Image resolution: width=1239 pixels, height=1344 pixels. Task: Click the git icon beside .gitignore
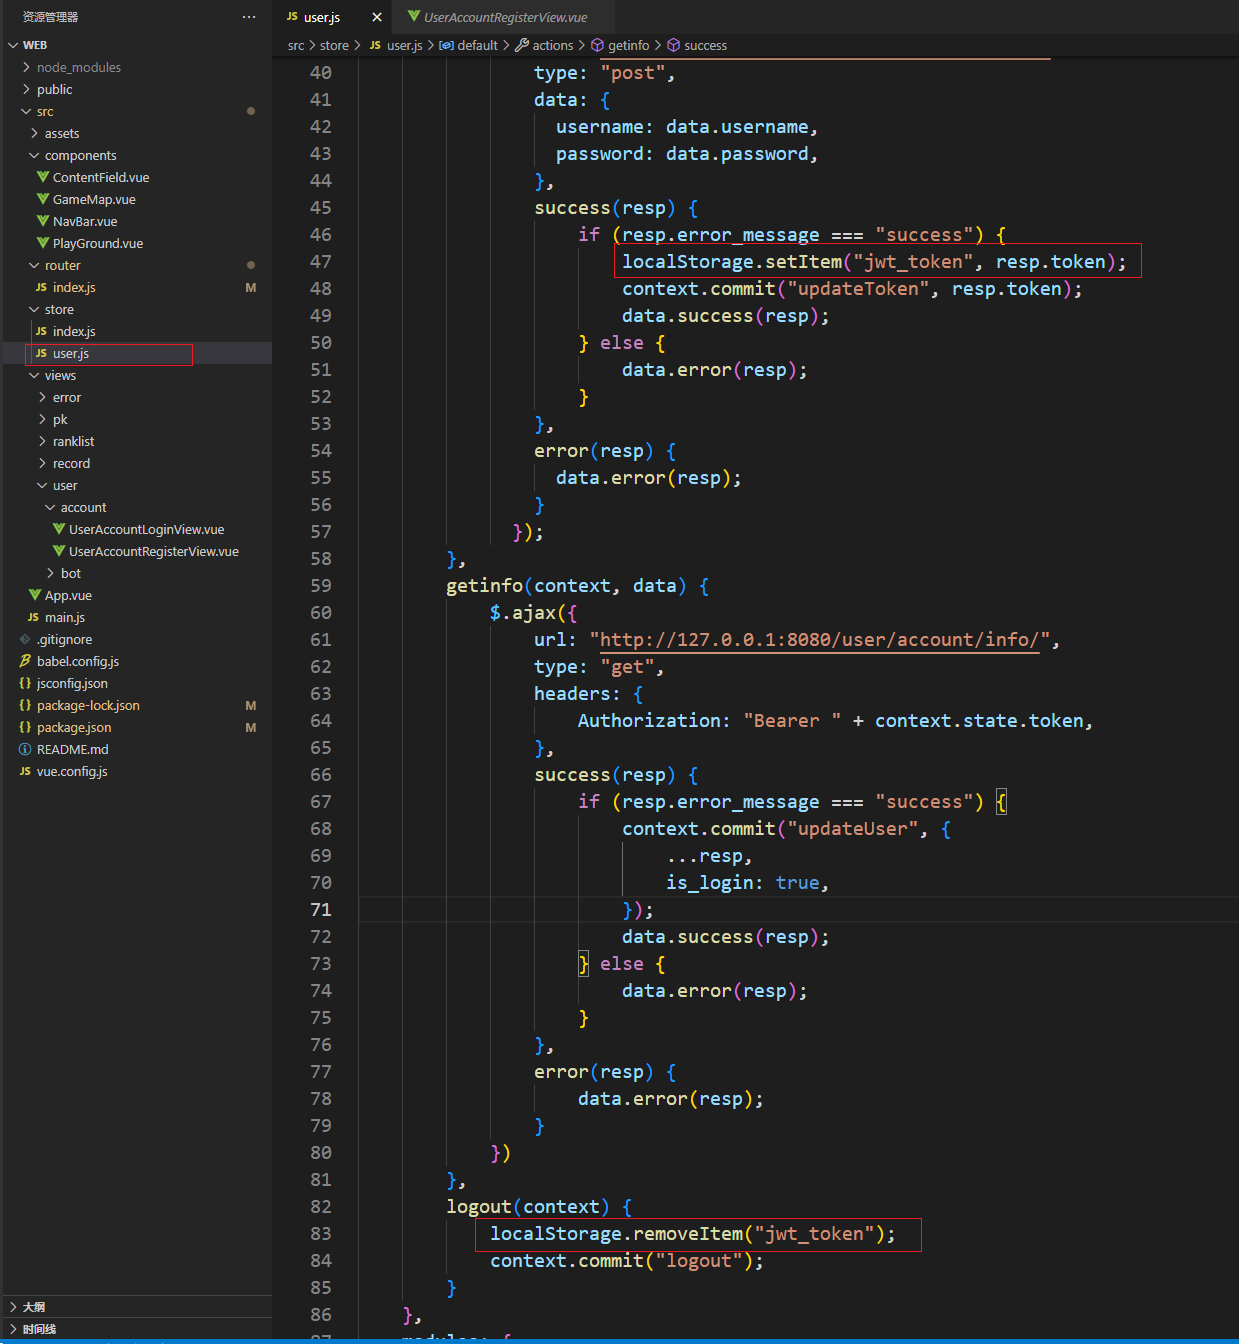point(25,639)
